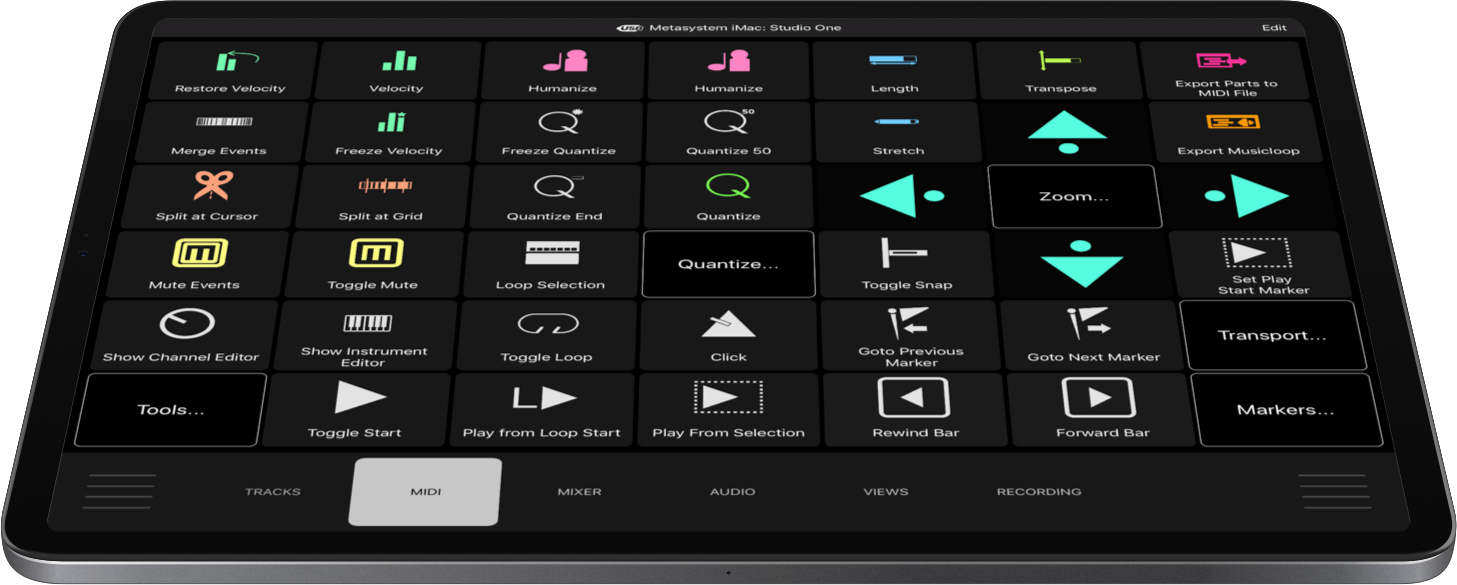Apply Freeze Quantize

(x=559, y=132)
